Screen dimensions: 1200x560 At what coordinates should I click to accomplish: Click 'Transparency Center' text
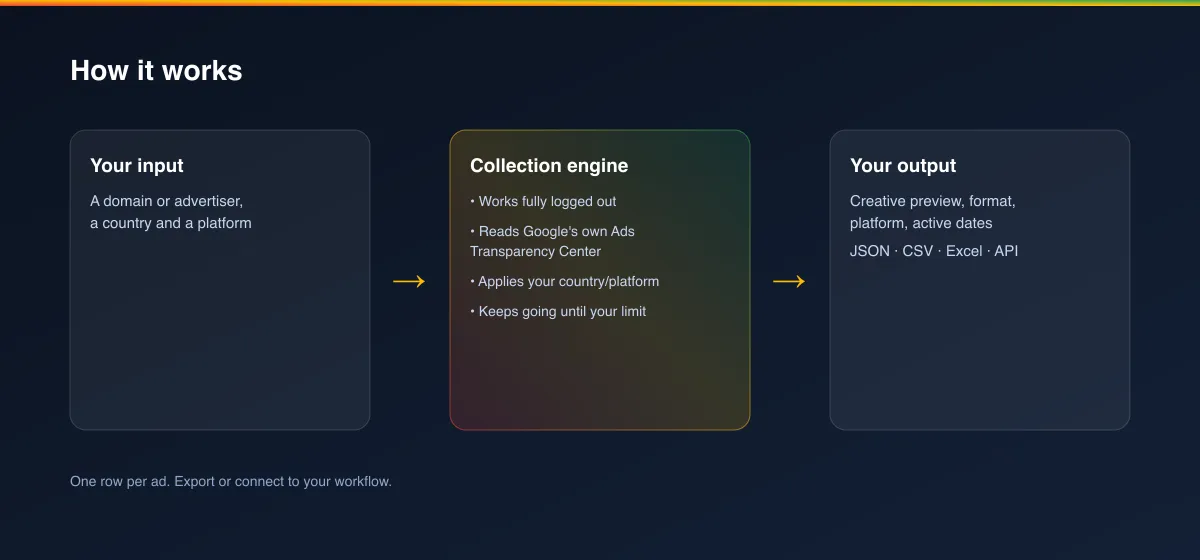(536, 251)
